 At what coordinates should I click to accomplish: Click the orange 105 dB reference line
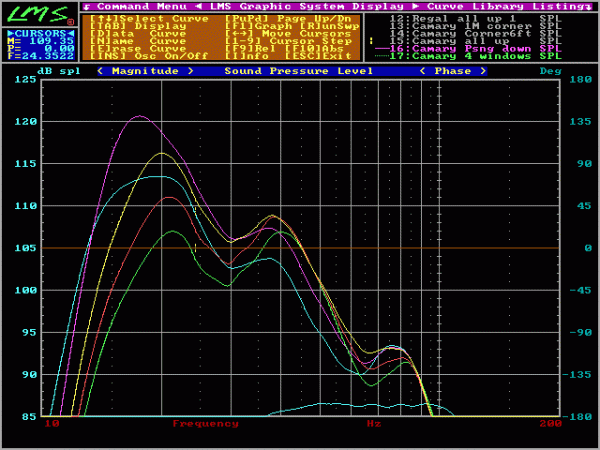(x=300, y=248)
